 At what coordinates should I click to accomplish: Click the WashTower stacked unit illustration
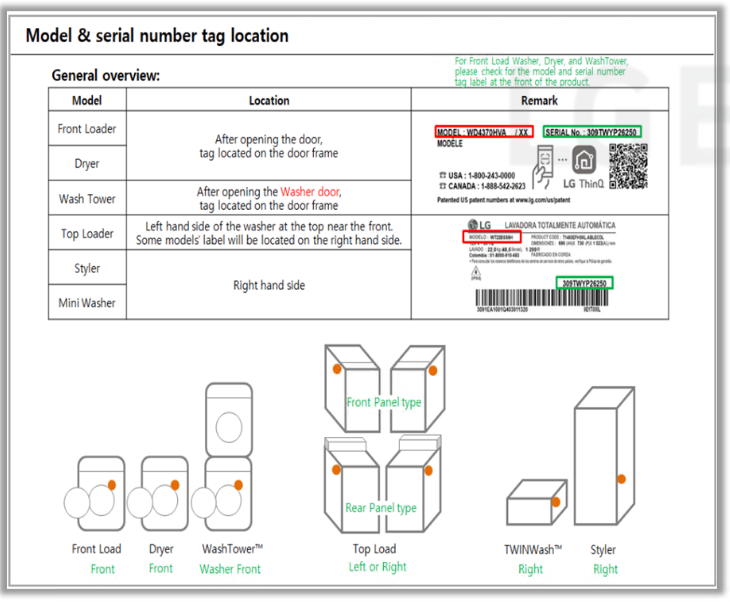[x=224, y=457]
